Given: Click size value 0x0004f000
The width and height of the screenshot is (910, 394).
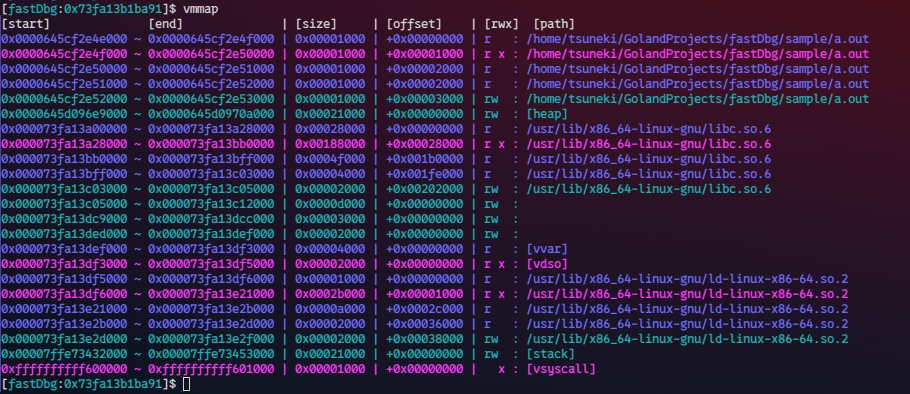Looking at the screenshot, I should coord(330,158).
